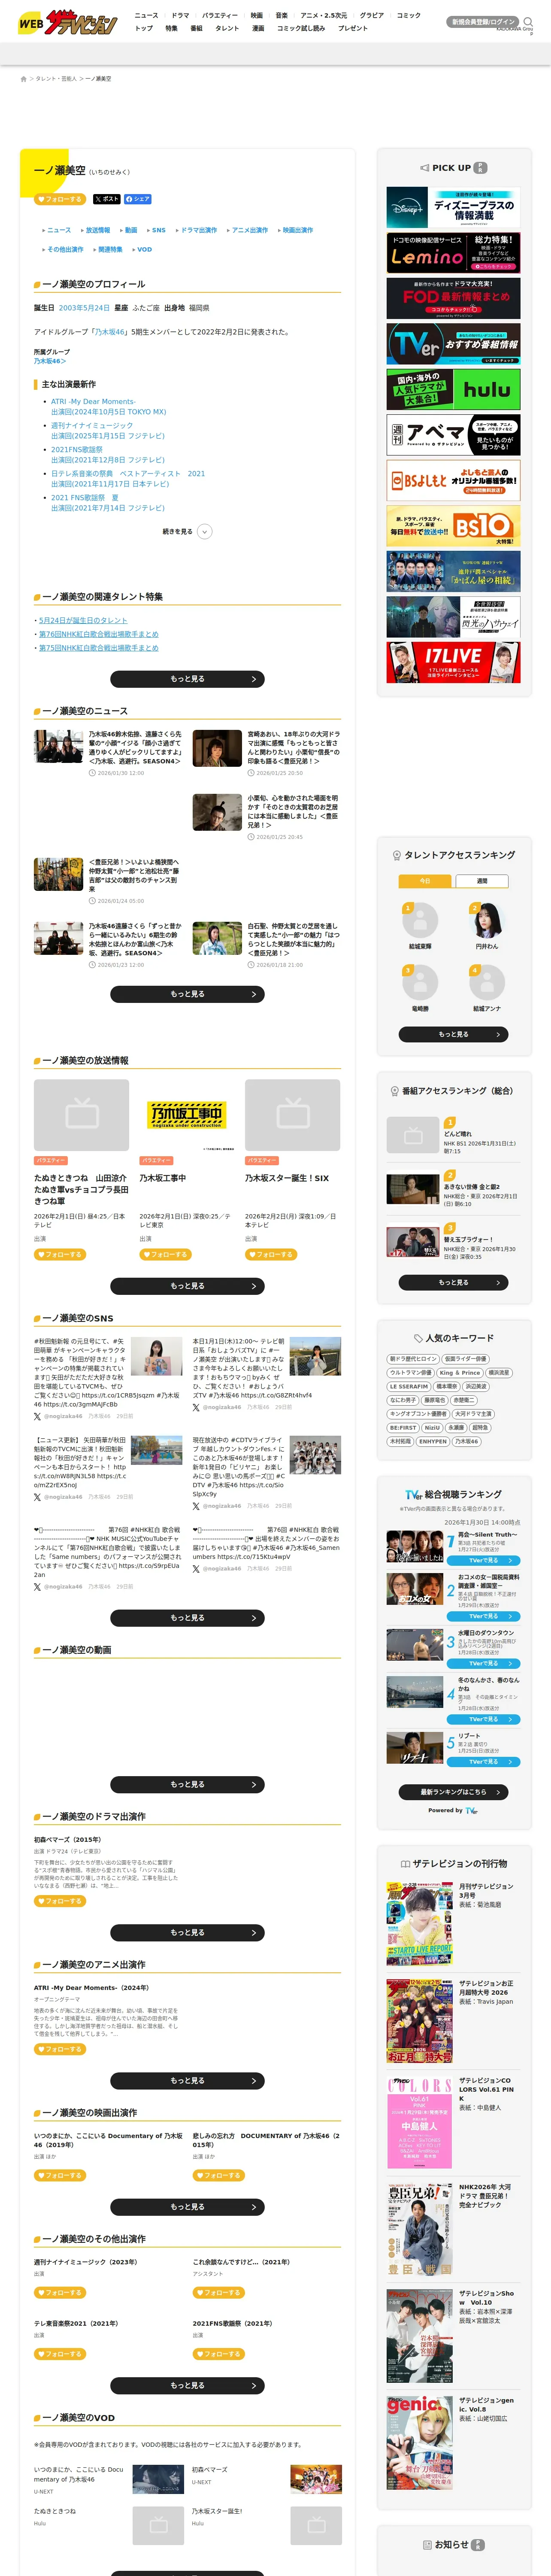The height and width of the screenshot is (2576, 551).
Task: Select バラエティー in the top navigation
Action: click(220, 16)
